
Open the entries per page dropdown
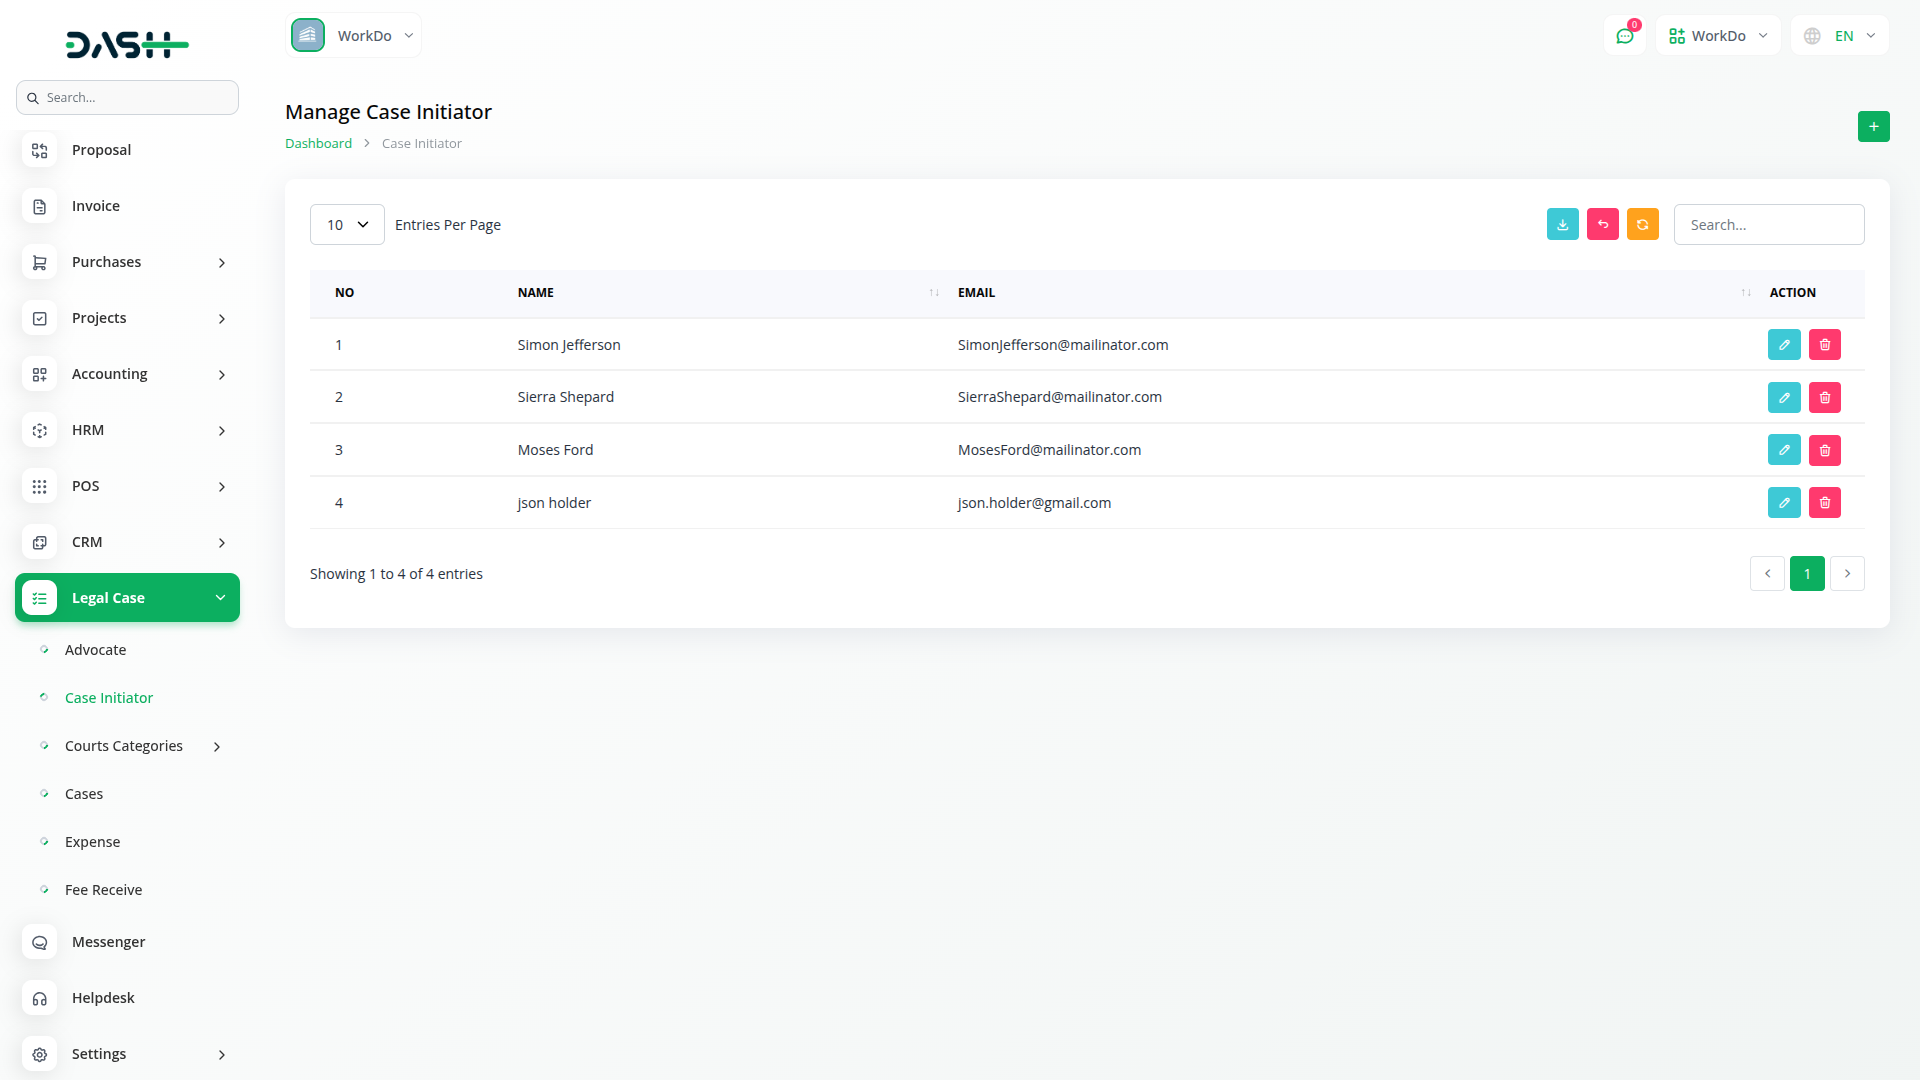(347, 225)
